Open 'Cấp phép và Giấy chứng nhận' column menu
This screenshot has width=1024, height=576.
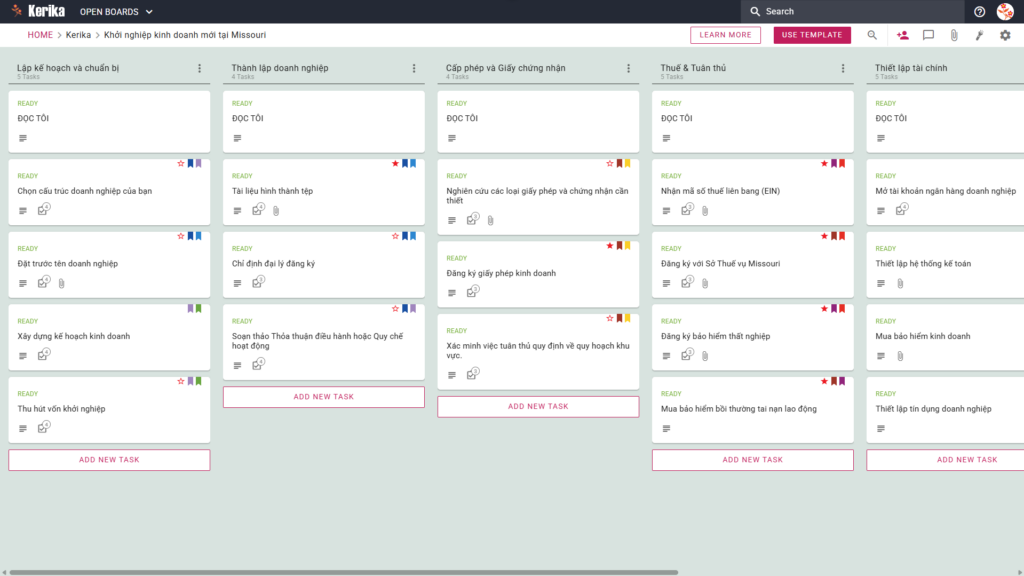point(628,68)
